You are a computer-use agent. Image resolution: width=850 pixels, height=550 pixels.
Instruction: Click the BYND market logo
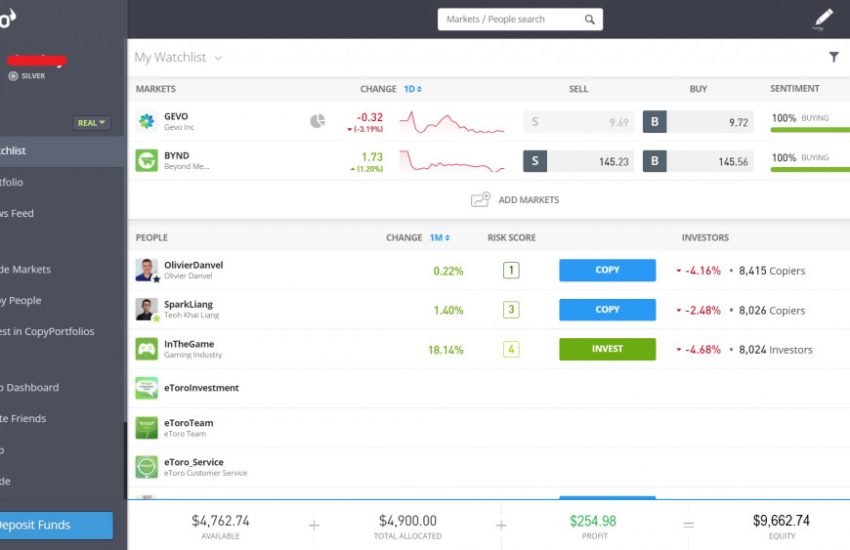point(146,160)
